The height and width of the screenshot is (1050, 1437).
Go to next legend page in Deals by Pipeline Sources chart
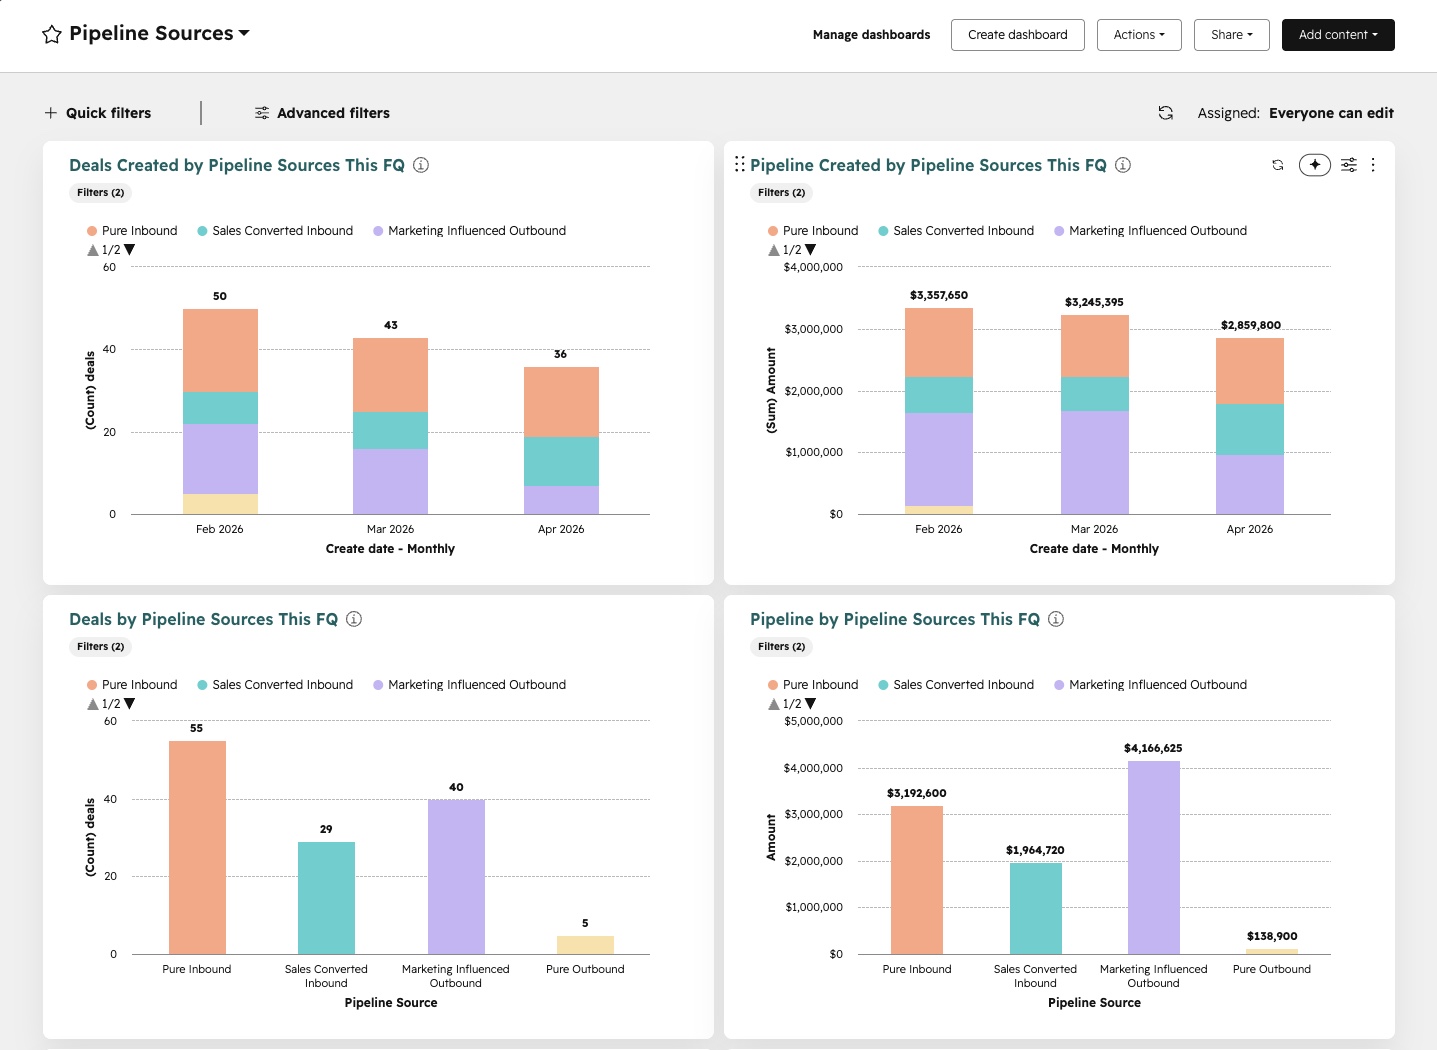[x=129, y=704]
